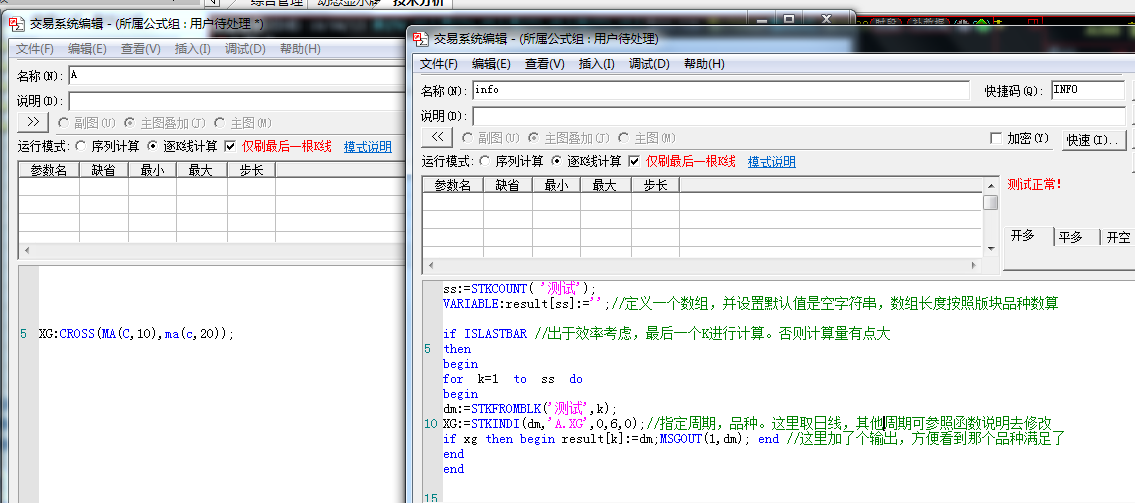Click up arrow of parameter table scrollbar
Viewport: 1135px width, 503px height.
[x=991, y=184]
